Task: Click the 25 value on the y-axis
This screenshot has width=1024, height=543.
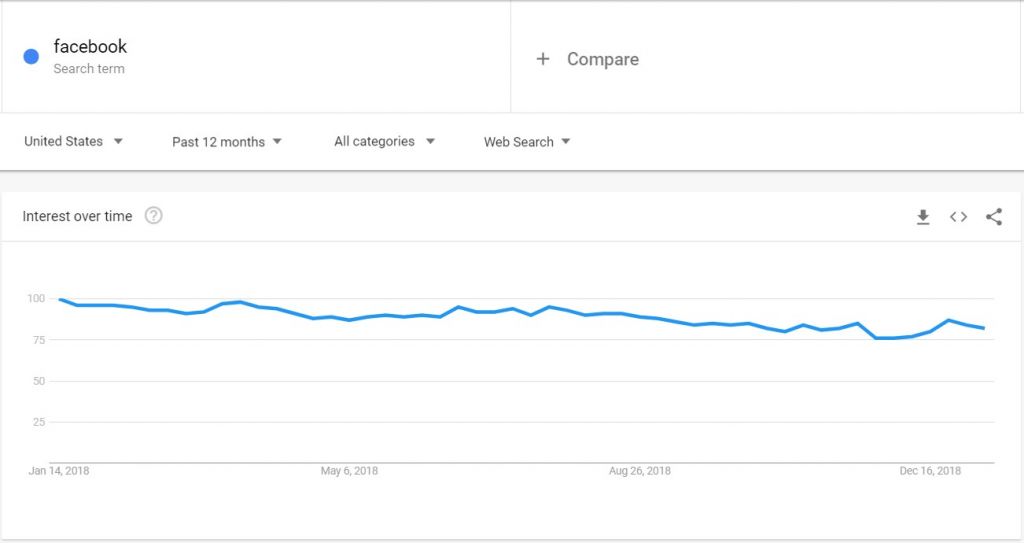Action: (x=39, y=422)
